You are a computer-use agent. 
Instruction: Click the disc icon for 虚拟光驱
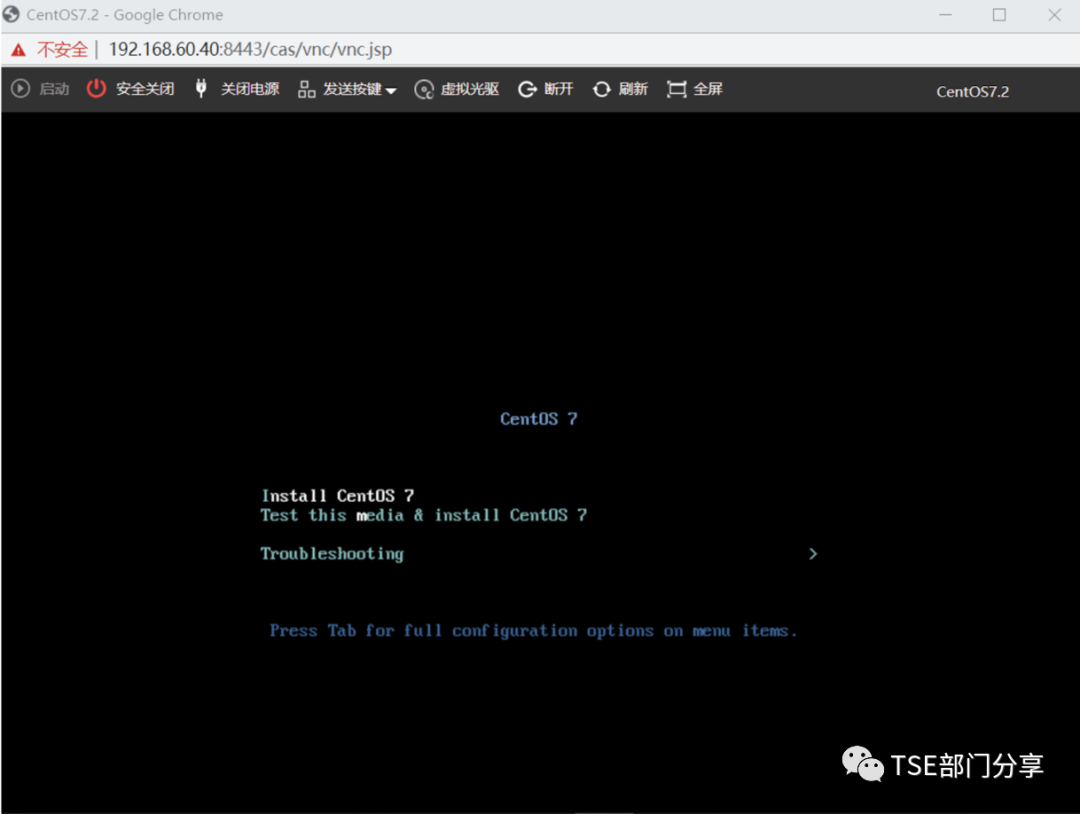tap(424, 90)
